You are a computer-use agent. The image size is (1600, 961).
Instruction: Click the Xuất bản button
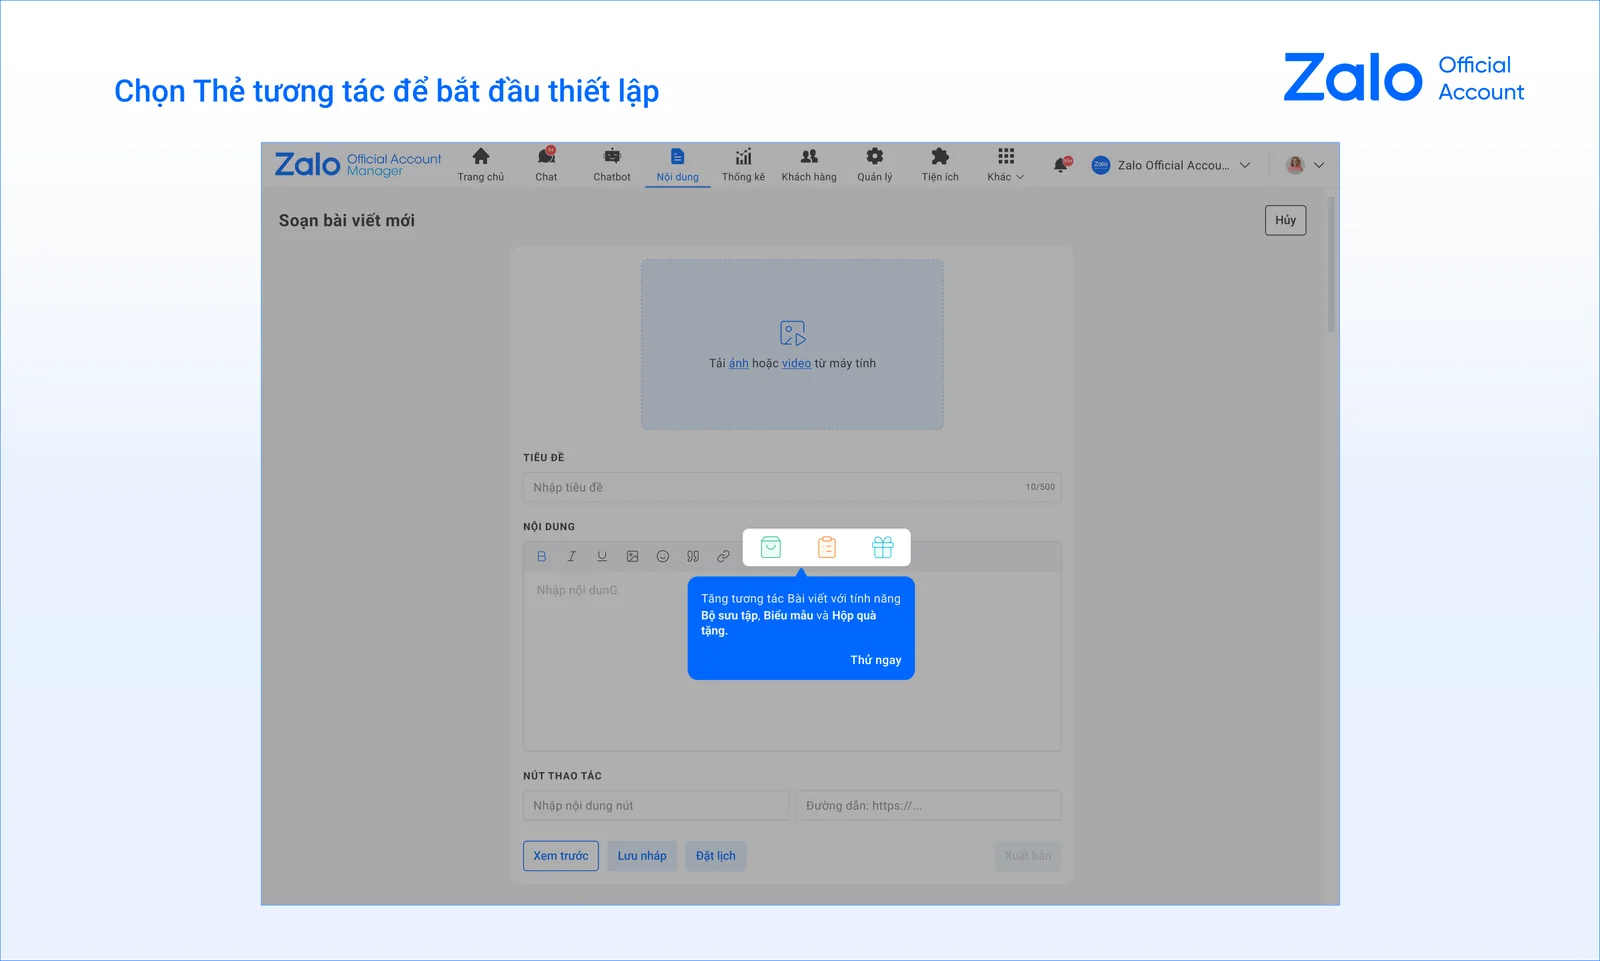coord(1028,856)
